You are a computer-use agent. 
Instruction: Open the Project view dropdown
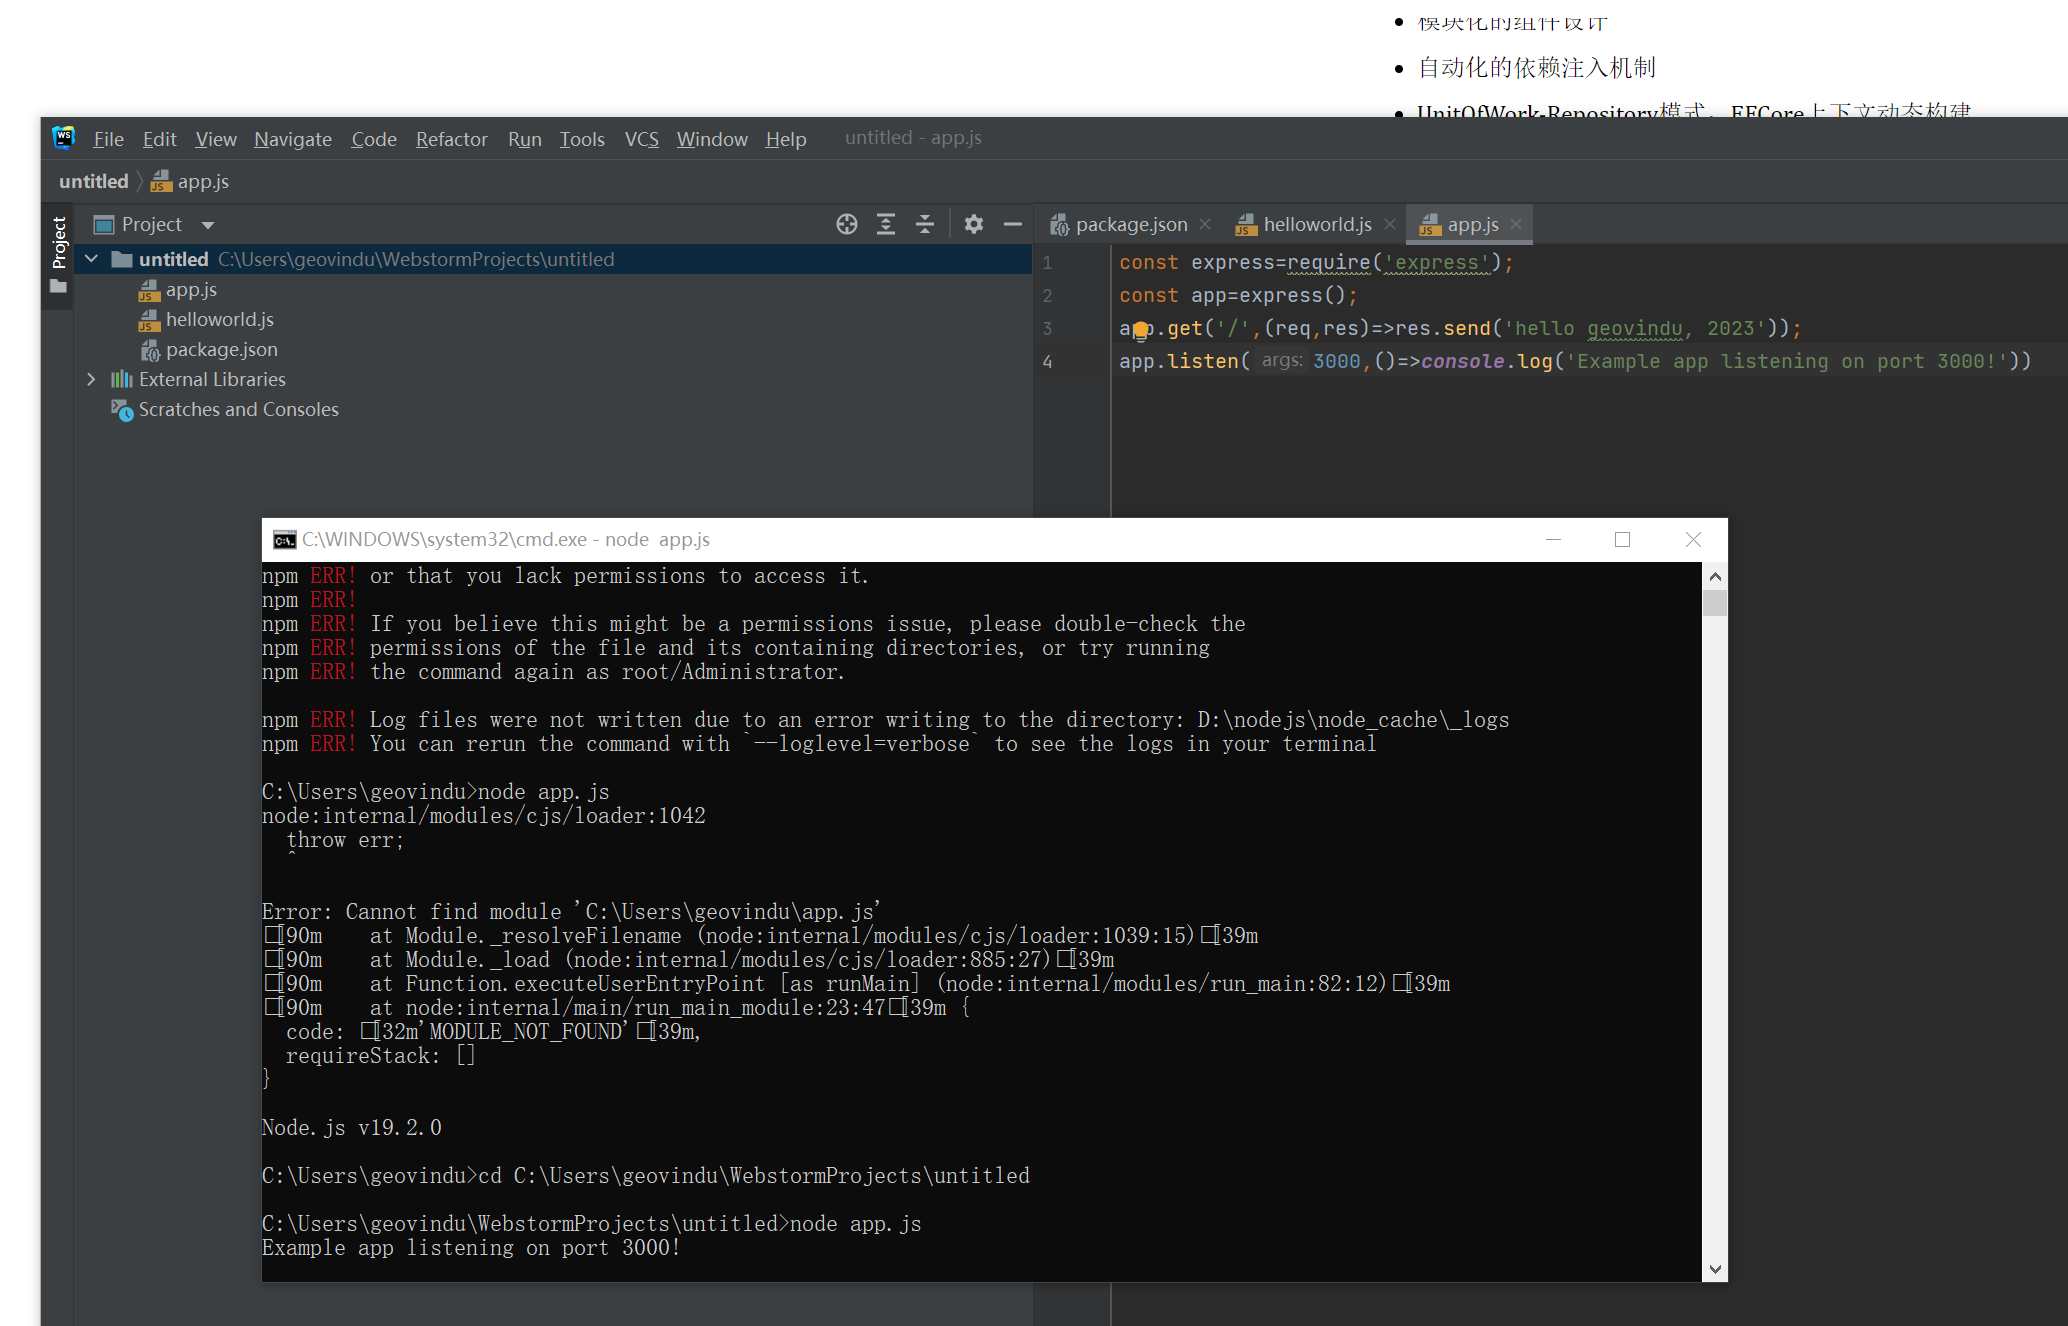tap(208, 225)
